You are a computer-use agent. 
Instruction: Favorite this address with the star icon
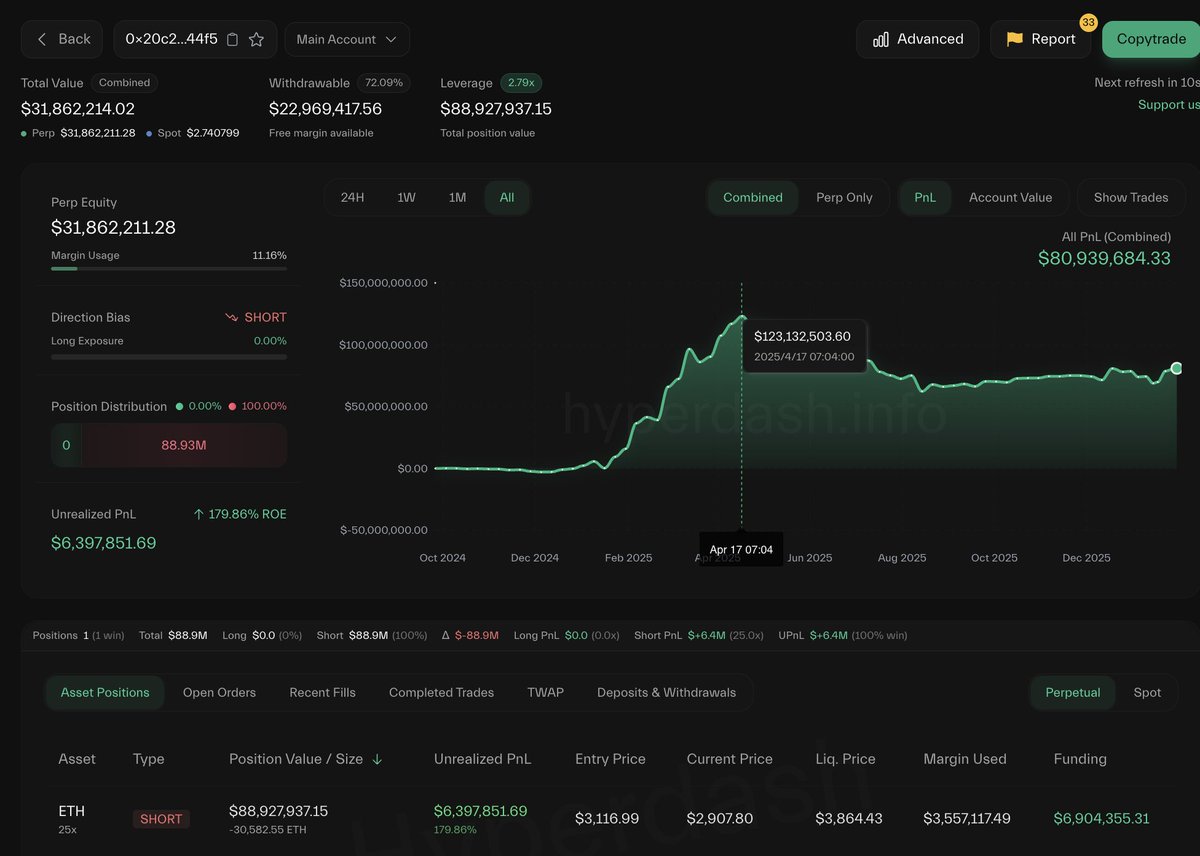(x=256, y=39)
